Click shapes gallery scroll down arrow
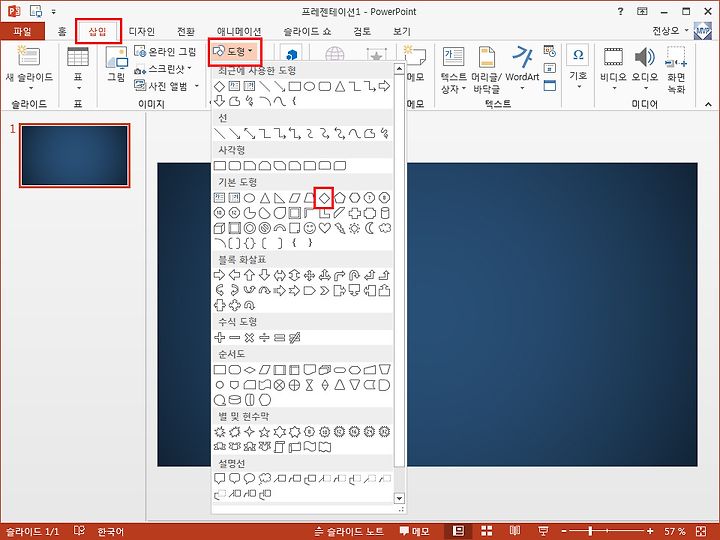This screenshot has width=720, height=540. 399,498
